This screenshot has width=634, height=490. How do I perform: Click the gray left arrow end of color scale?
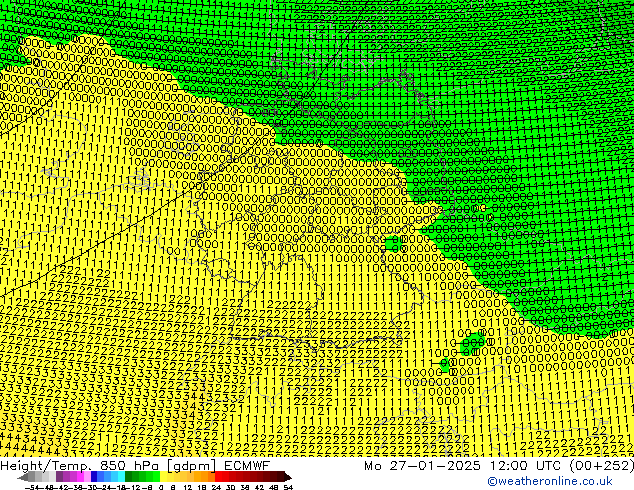(23, 477)
